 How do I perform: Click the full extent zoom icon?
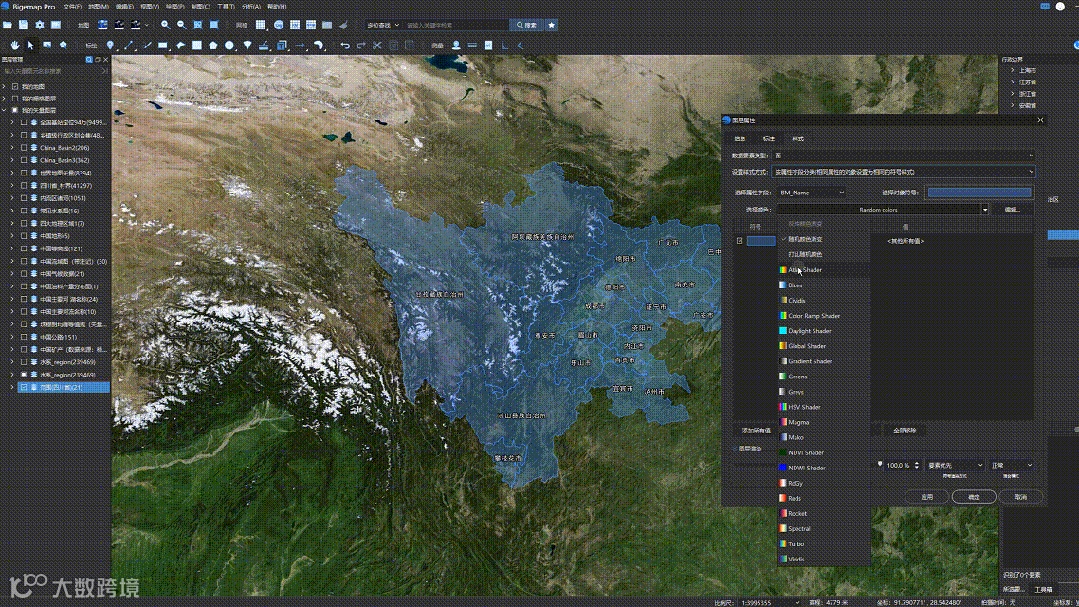coord(197,25)
